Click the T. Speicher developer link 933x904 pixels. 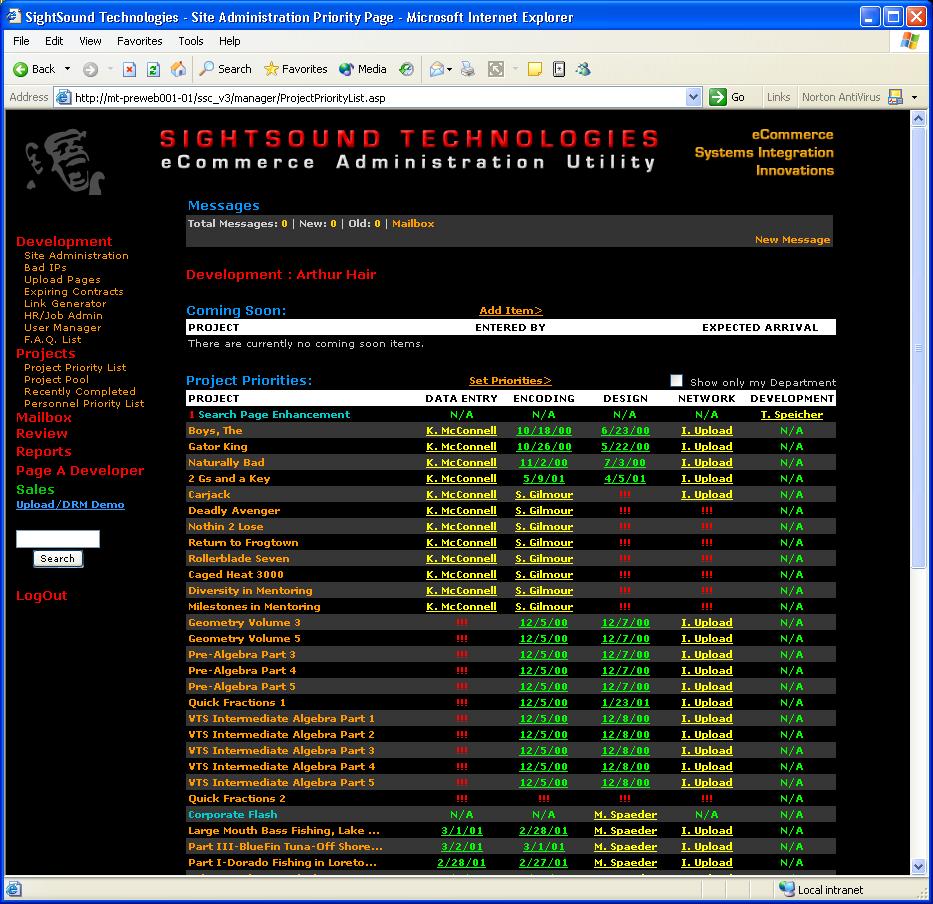click(791, 415)
